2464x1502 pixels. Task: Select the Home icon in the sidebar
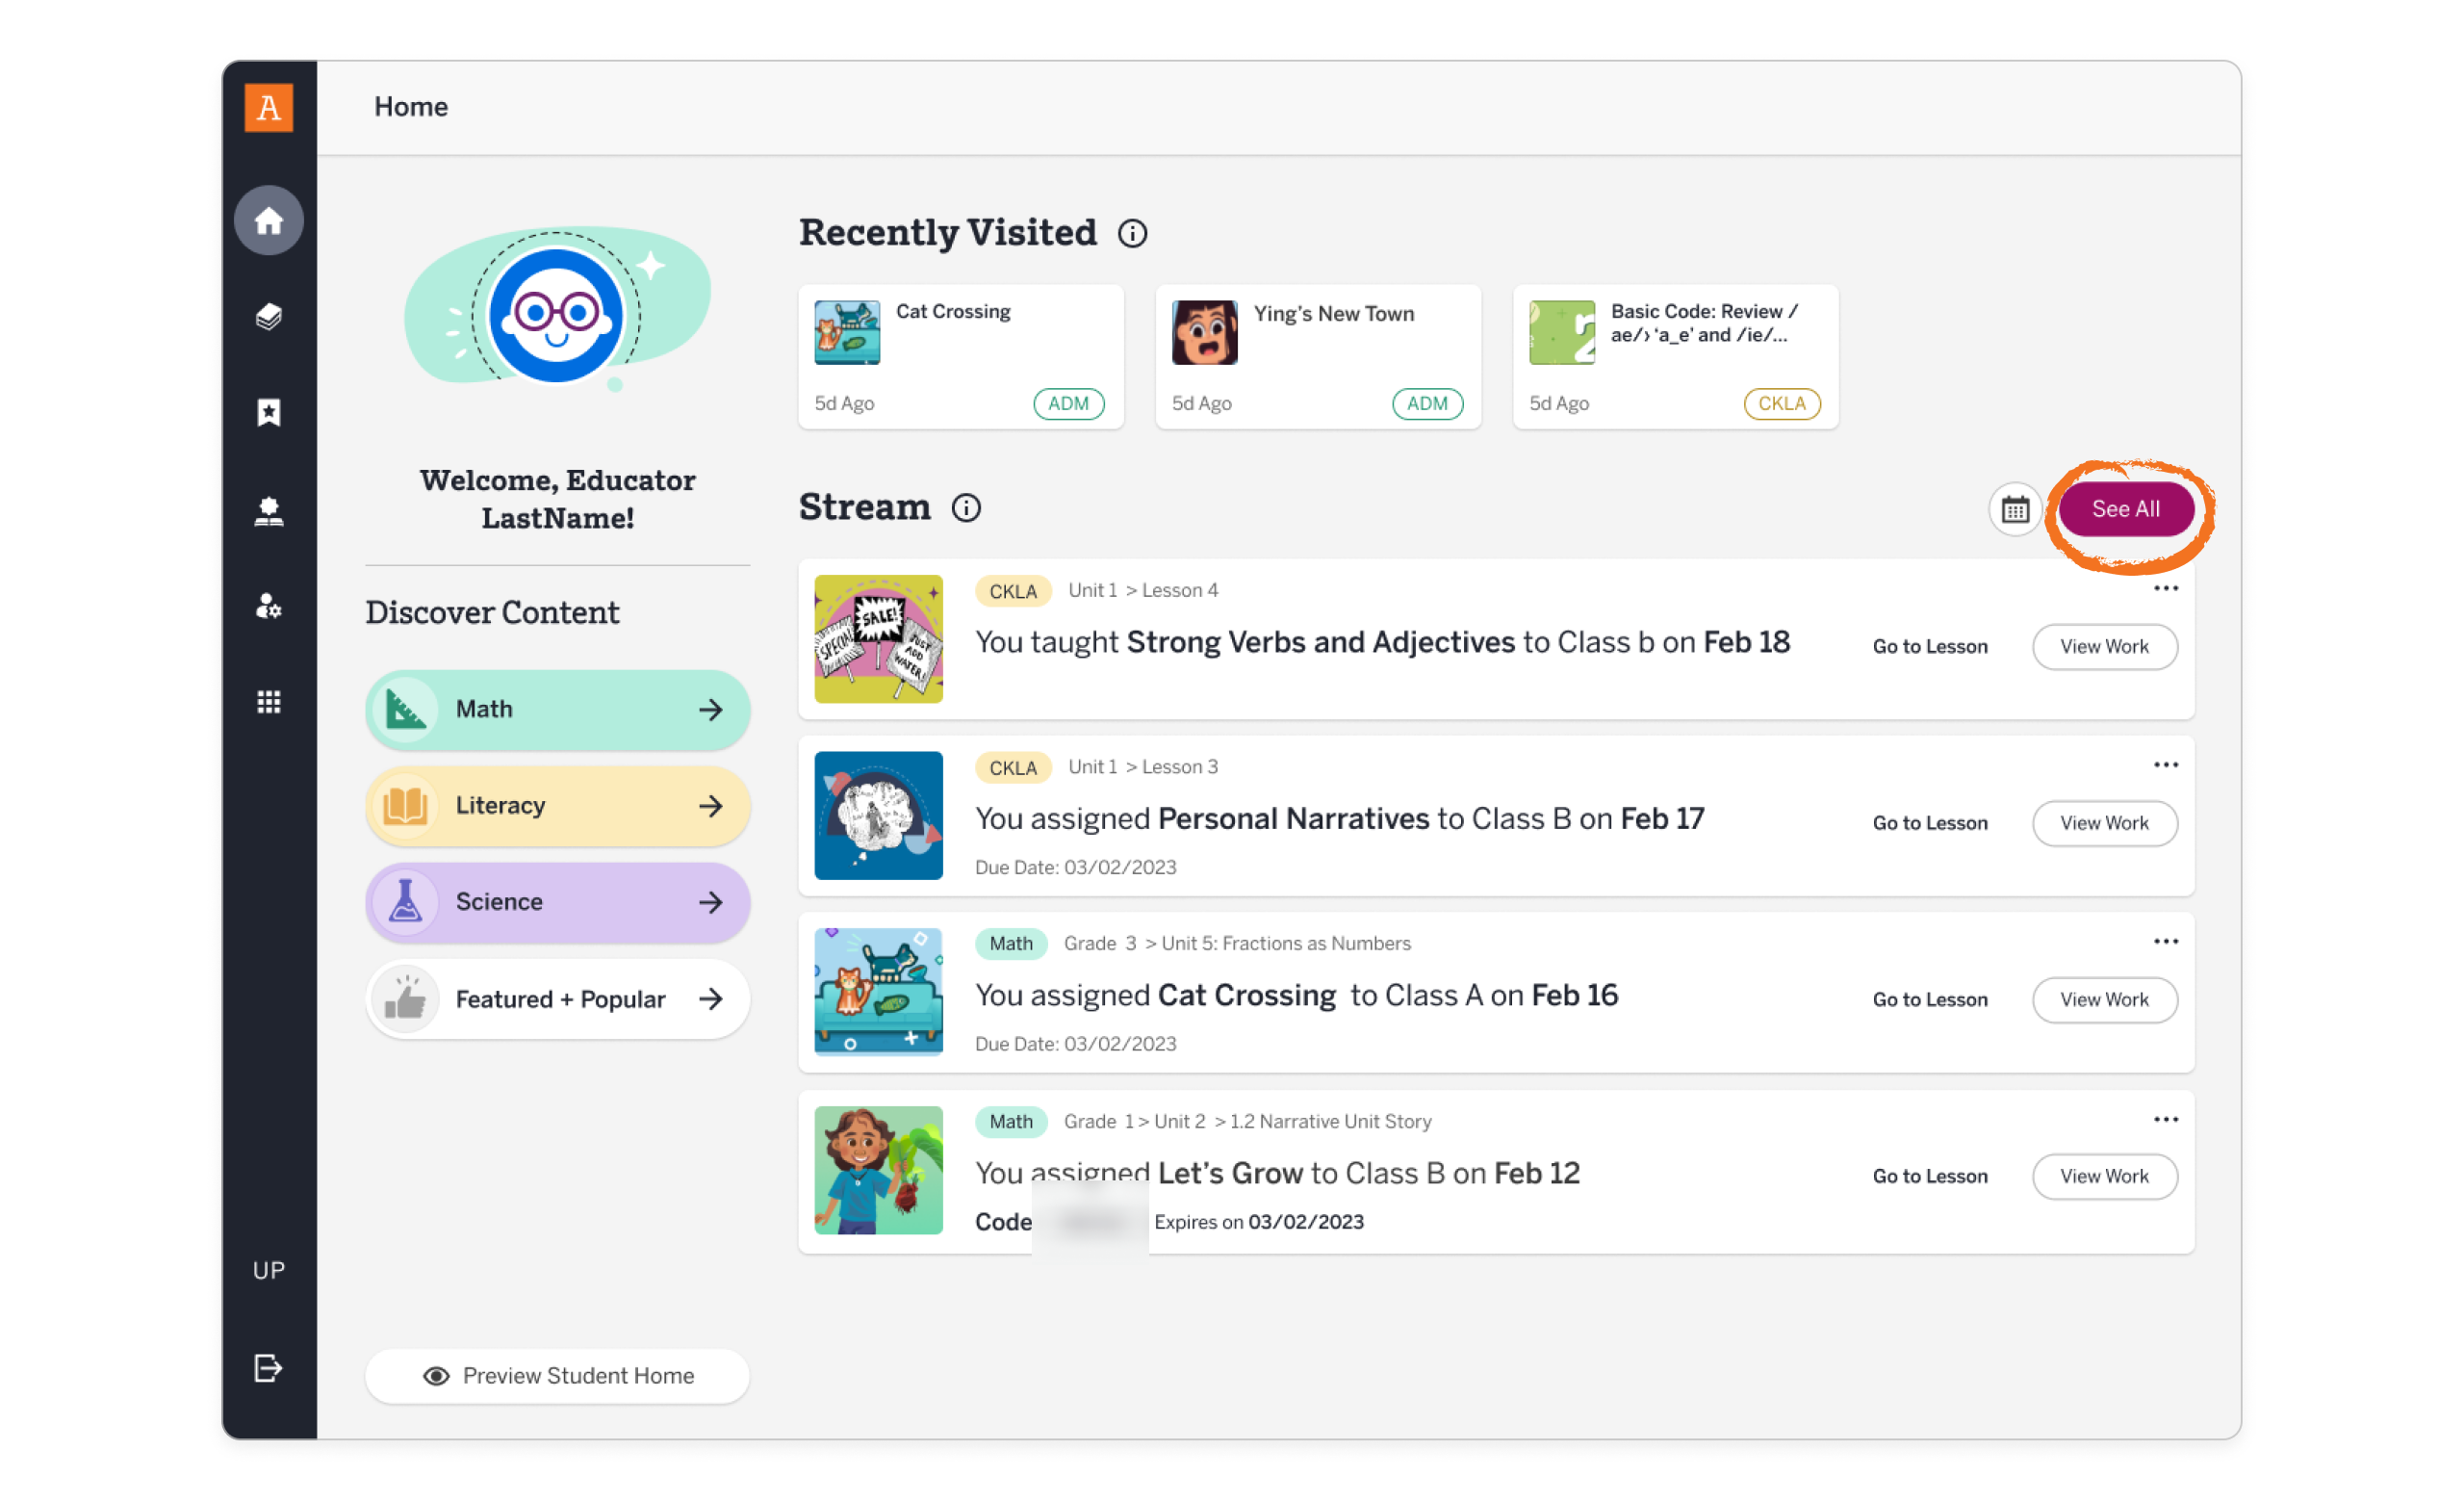(268, 220)
